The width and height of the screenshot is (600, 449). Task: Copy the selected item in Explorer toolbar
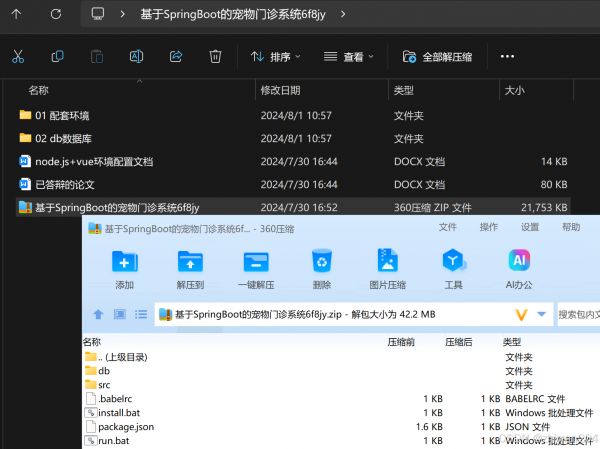click(58, 57)
